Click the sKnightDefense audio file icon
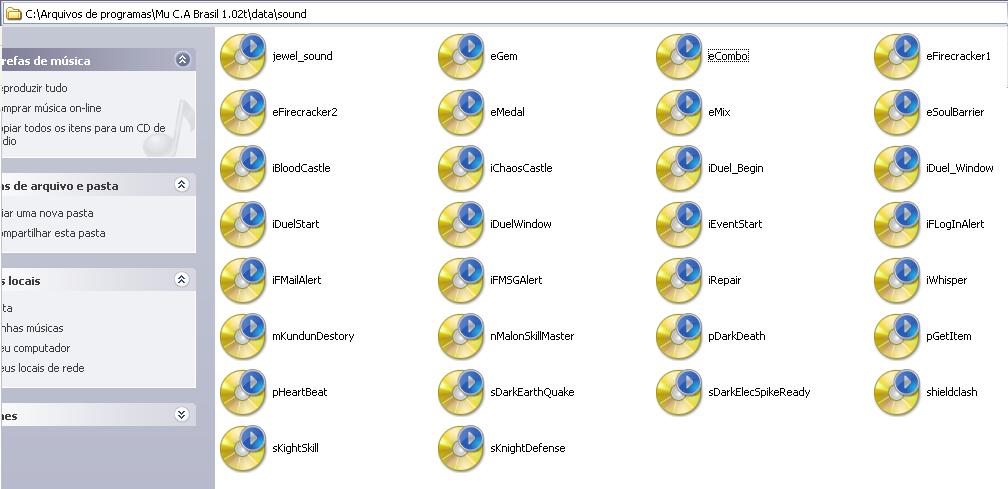The width and height of the screenshot is (1008, 489). point(460,448)
